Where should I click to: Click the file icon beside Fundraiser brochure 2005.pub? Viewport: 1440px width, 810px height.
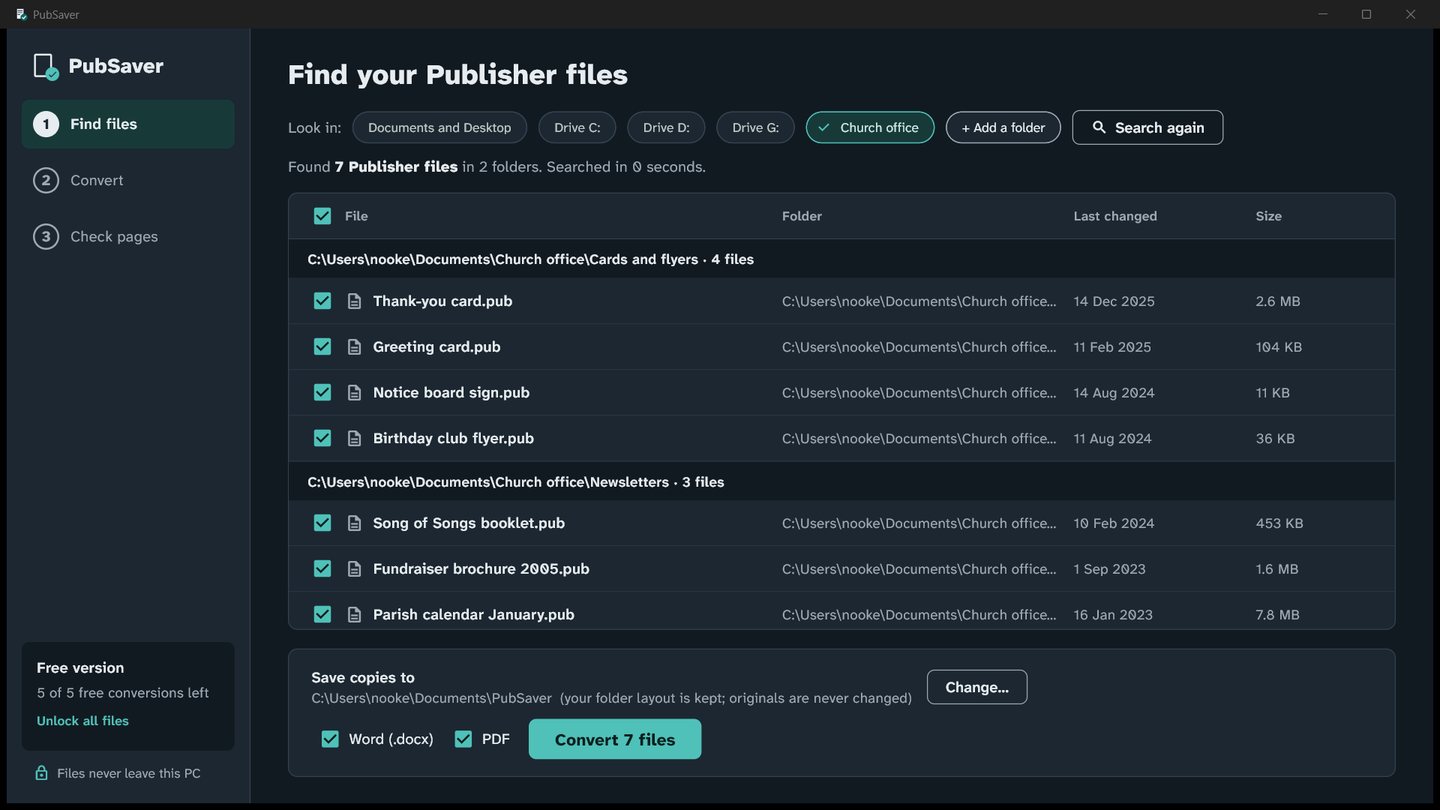354,569
